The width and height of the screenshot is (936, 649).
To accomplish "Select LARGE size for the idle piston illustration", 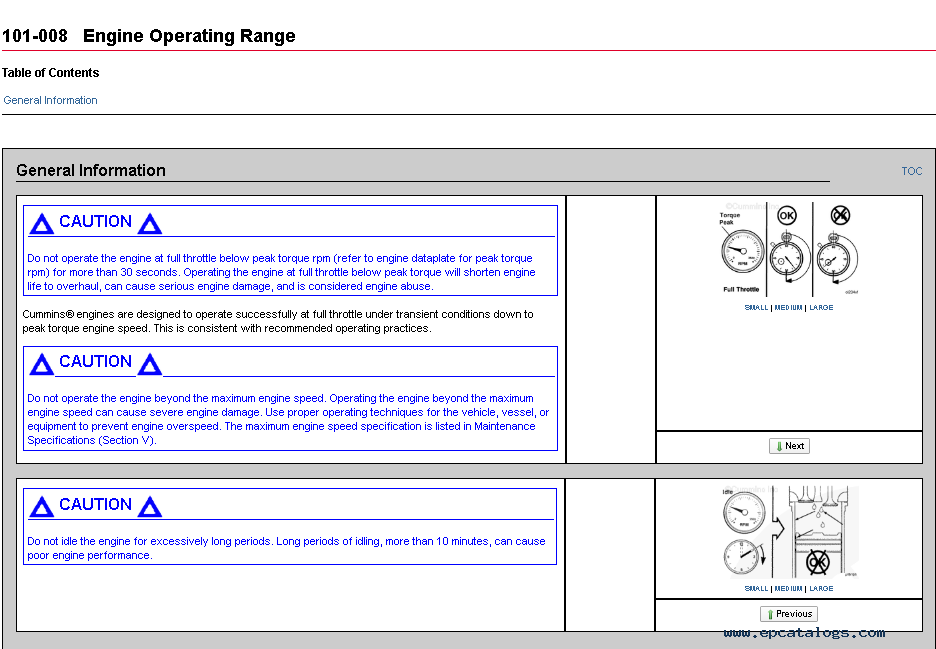I will (821, 588).
